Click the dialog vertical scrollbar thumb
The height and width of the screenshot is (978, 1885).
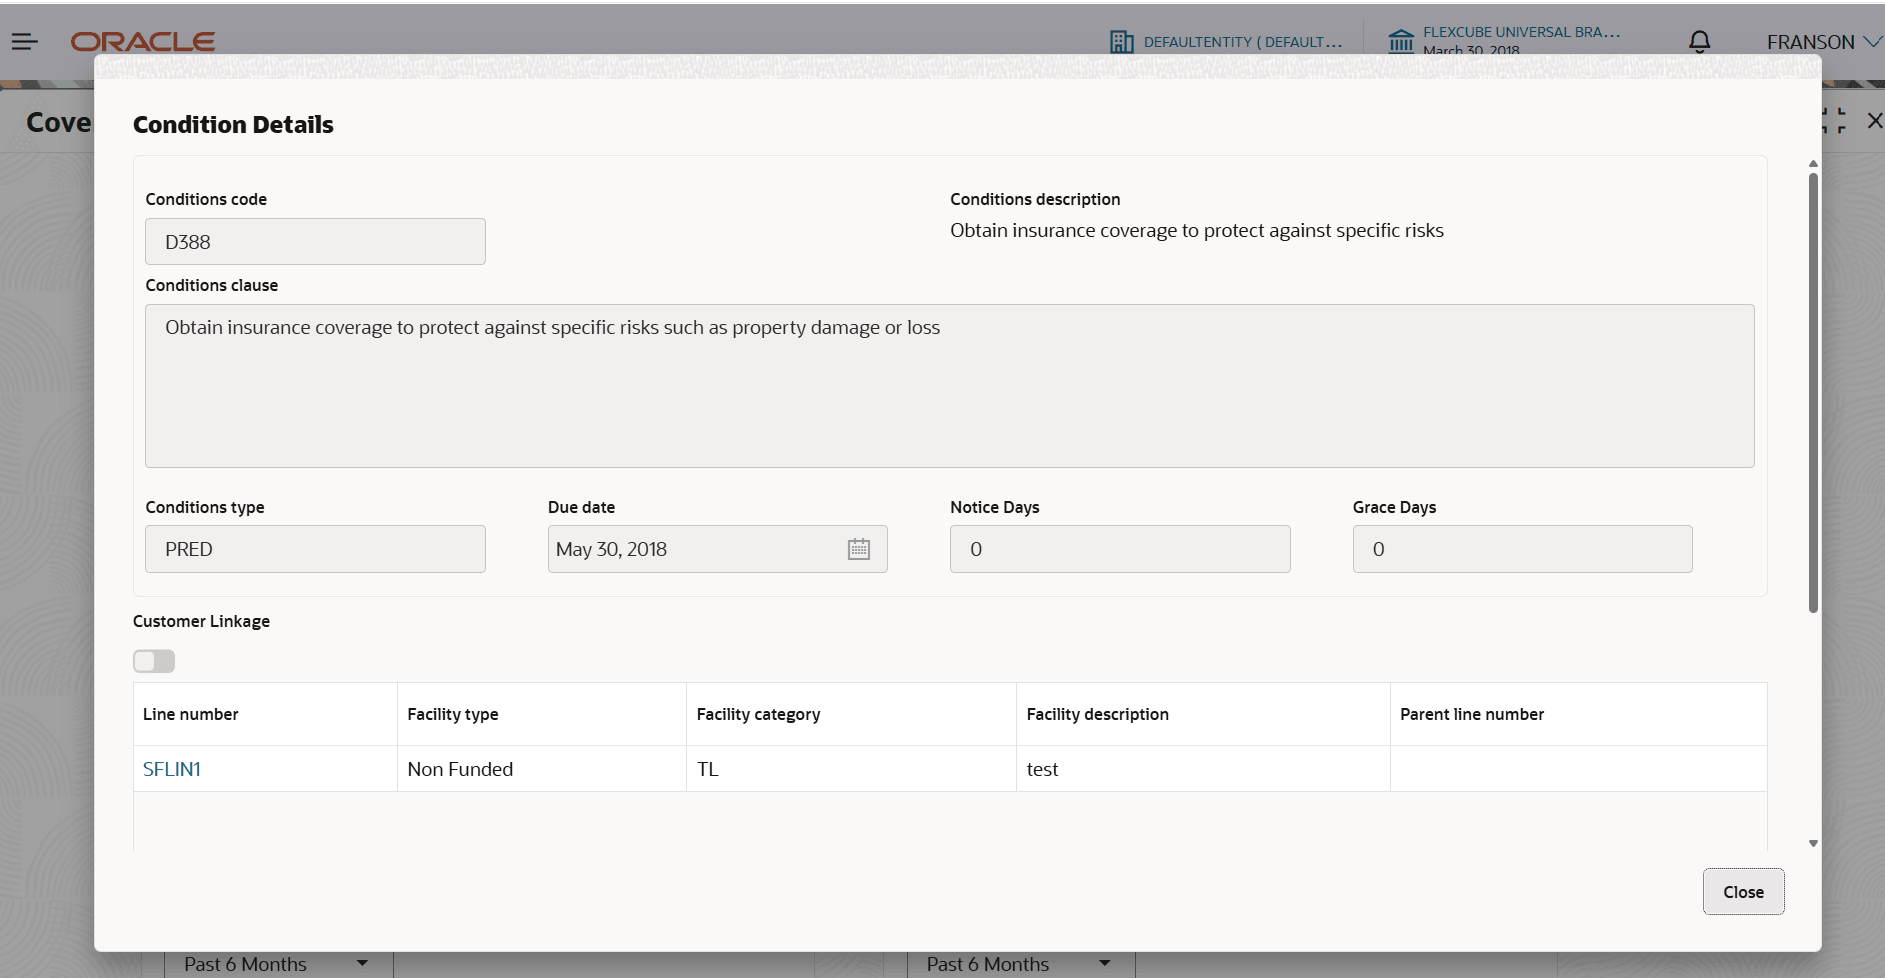(x=1813, y=390)
